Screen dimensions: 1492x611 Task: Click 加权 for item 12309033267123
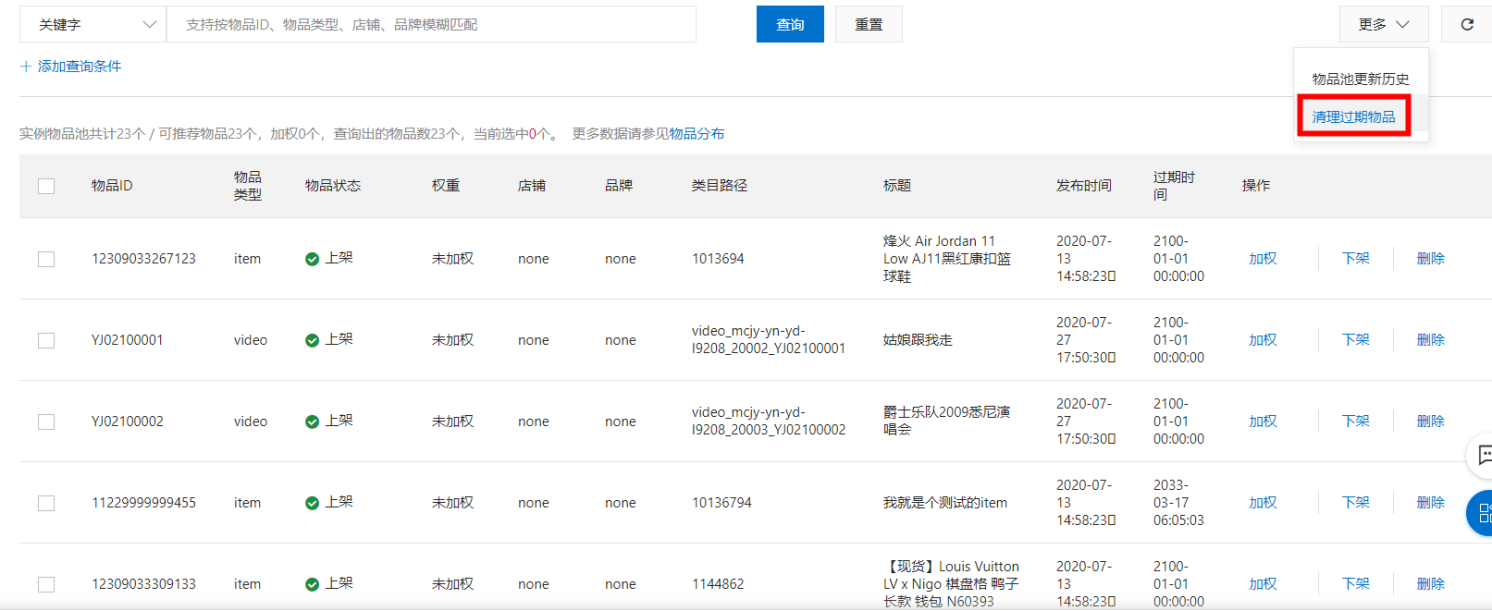[x=1263, y=258]
